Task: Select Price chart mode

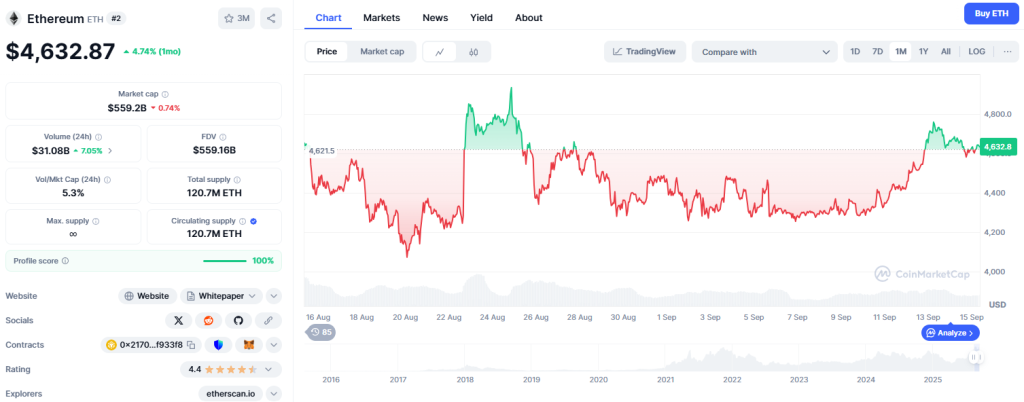Action: [327, 52]
